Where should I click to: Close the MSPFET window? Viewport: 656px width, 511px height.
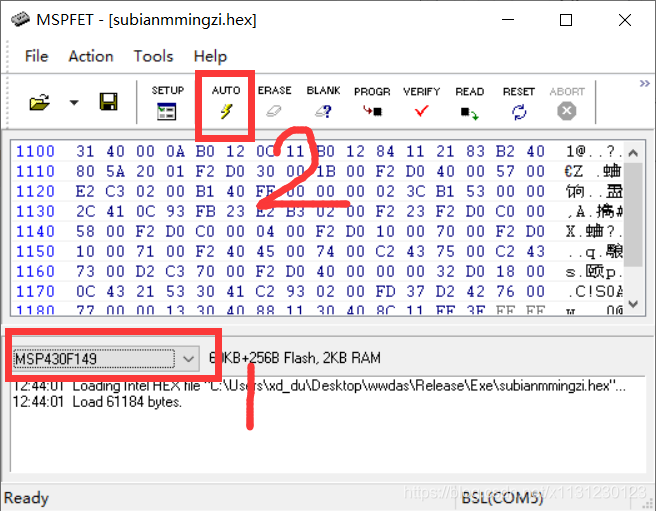tap(625, 20)
